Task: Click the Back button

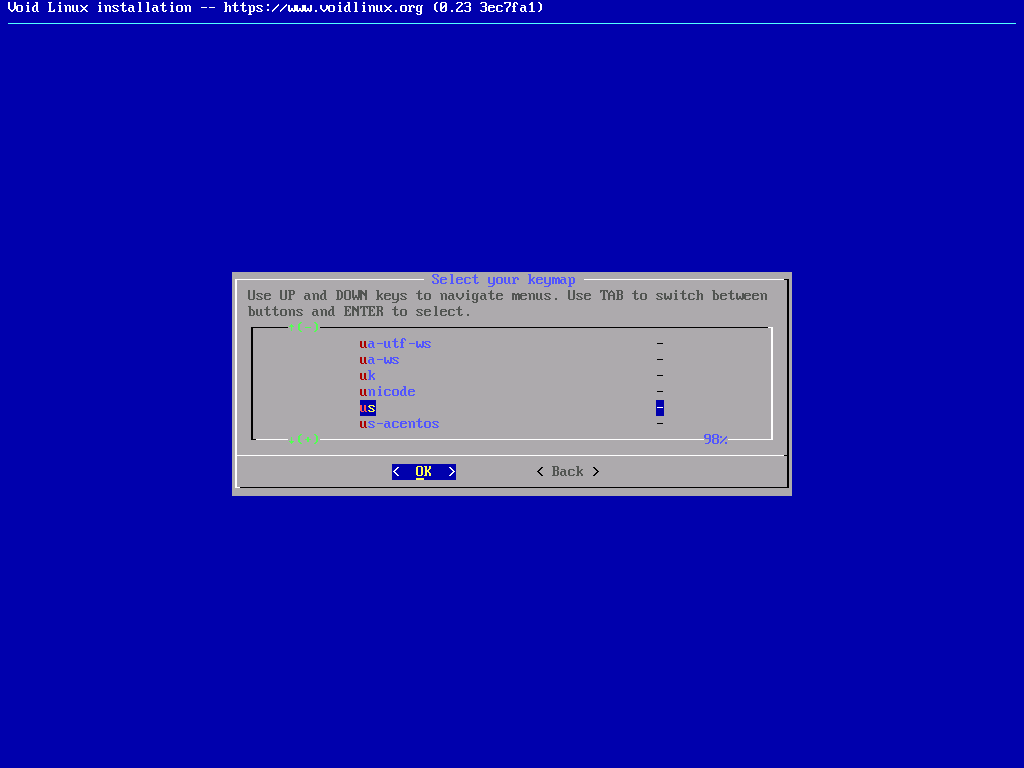Action: click(567, 472)
